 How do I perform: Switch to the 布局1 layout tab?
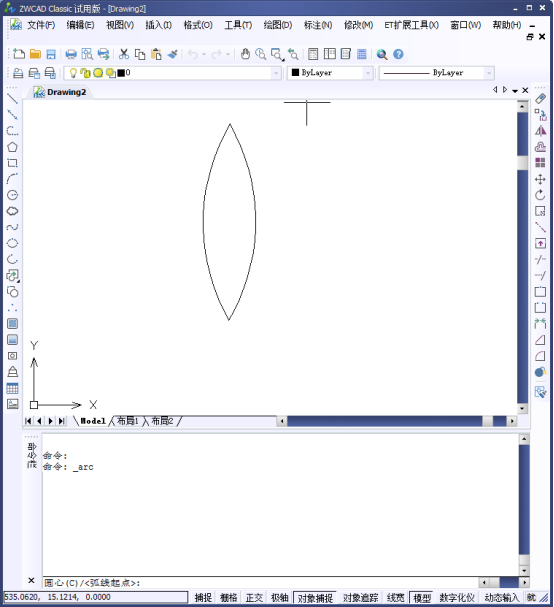(128, 421)
